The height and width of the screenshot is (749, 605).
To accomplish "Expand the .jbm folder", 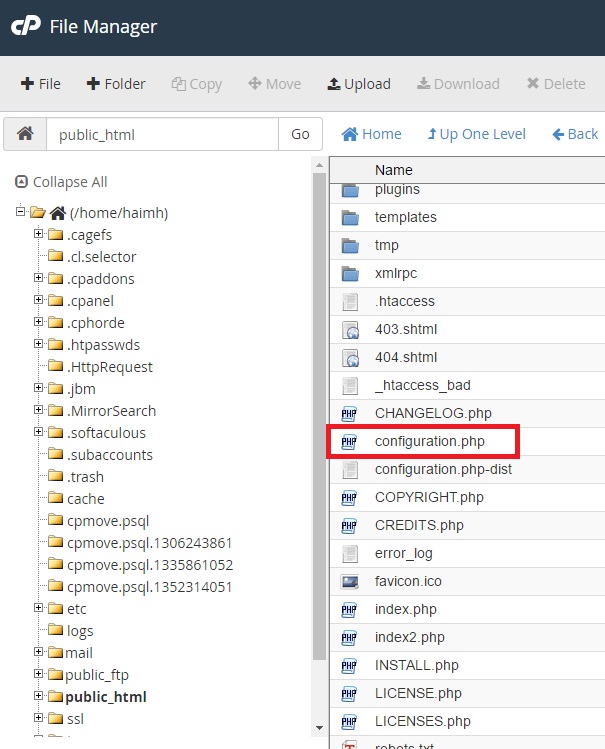I will coord(38,387).
